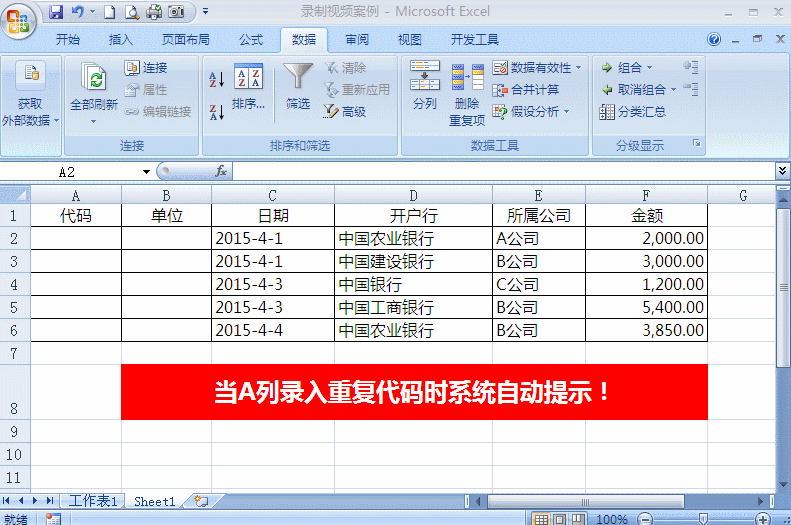Expand What-If Analysis dropdown (假设分析)
The image size is (791, 525).
coord(566,111)
